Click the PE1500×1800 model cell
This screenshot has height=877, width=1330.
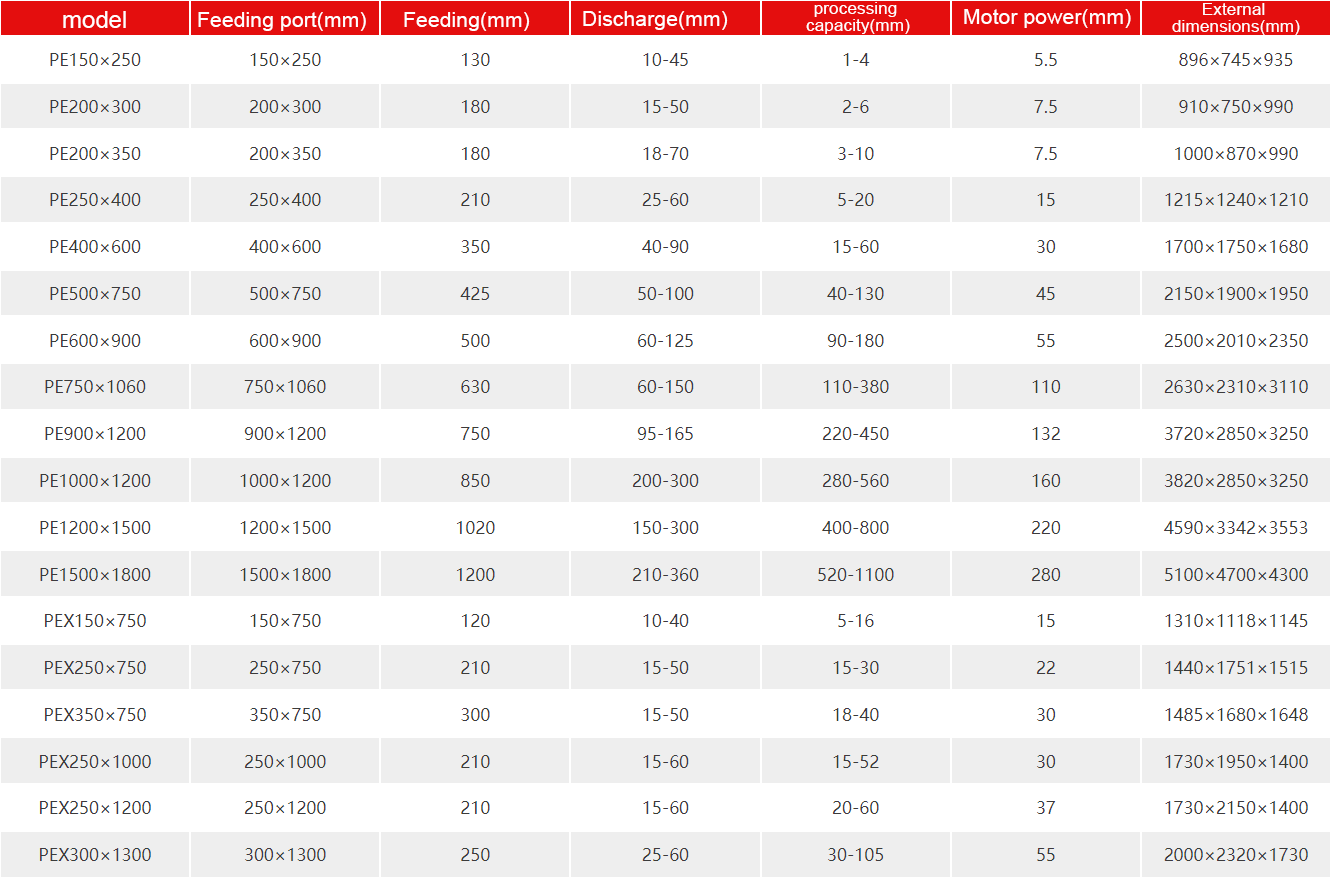pyautogui.click(x=95, y=575)
